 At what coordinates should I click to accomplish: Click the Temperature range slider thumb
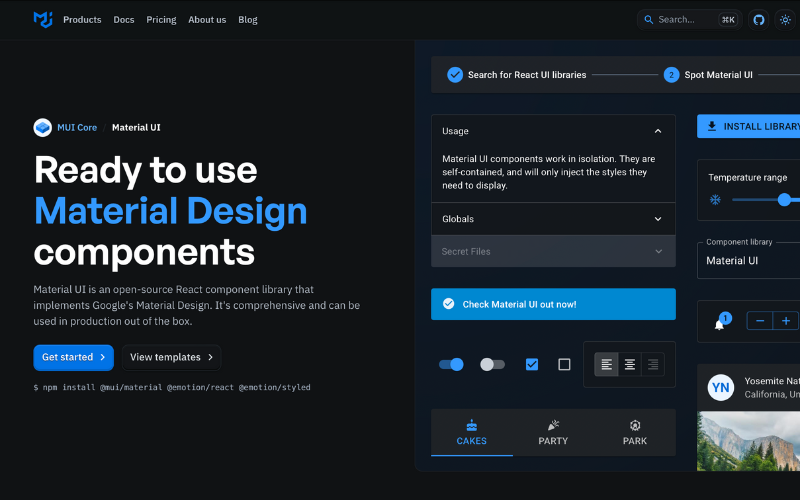click(x=784, y=199)
